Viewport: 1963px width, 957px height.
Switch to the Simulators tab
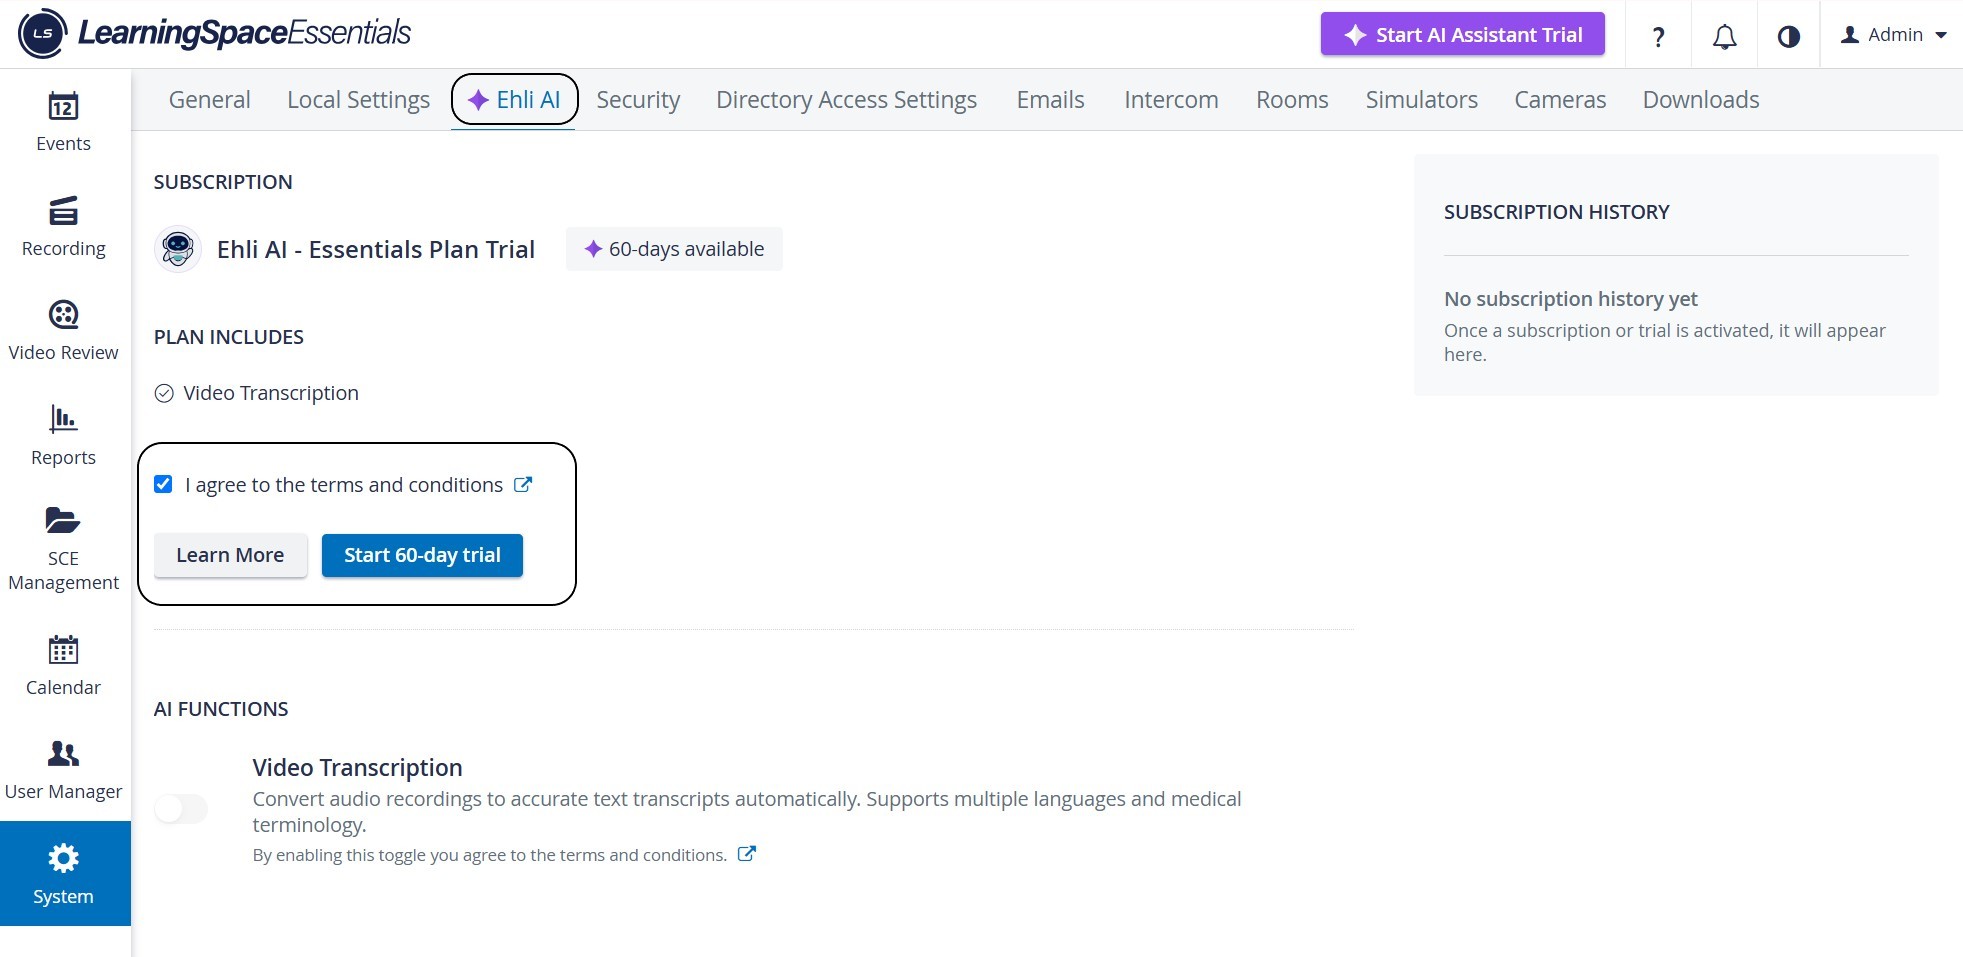point(1421,100)
